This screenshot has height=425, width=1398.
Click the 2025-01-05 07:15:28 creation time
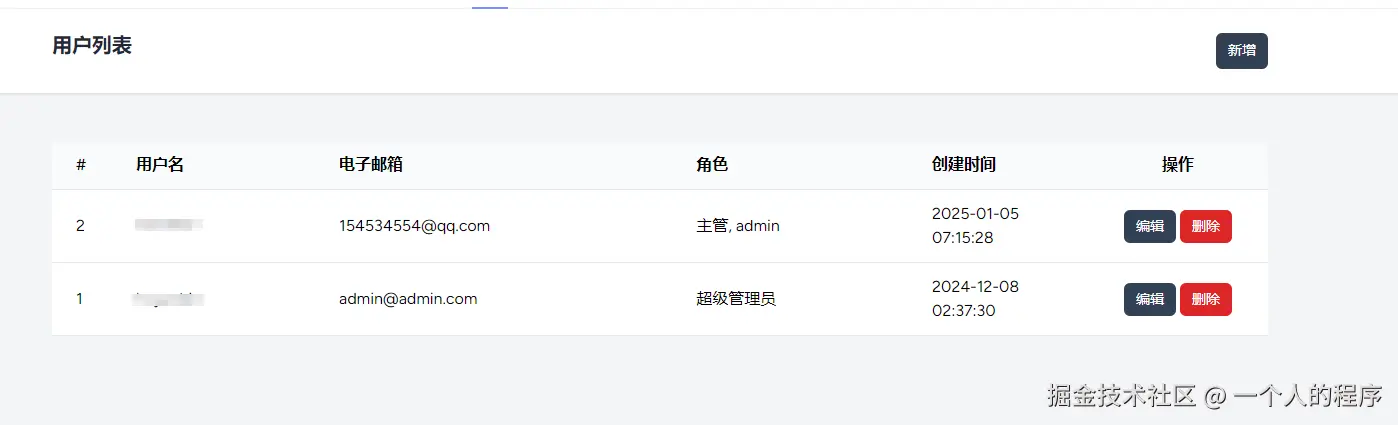(975, 226)
